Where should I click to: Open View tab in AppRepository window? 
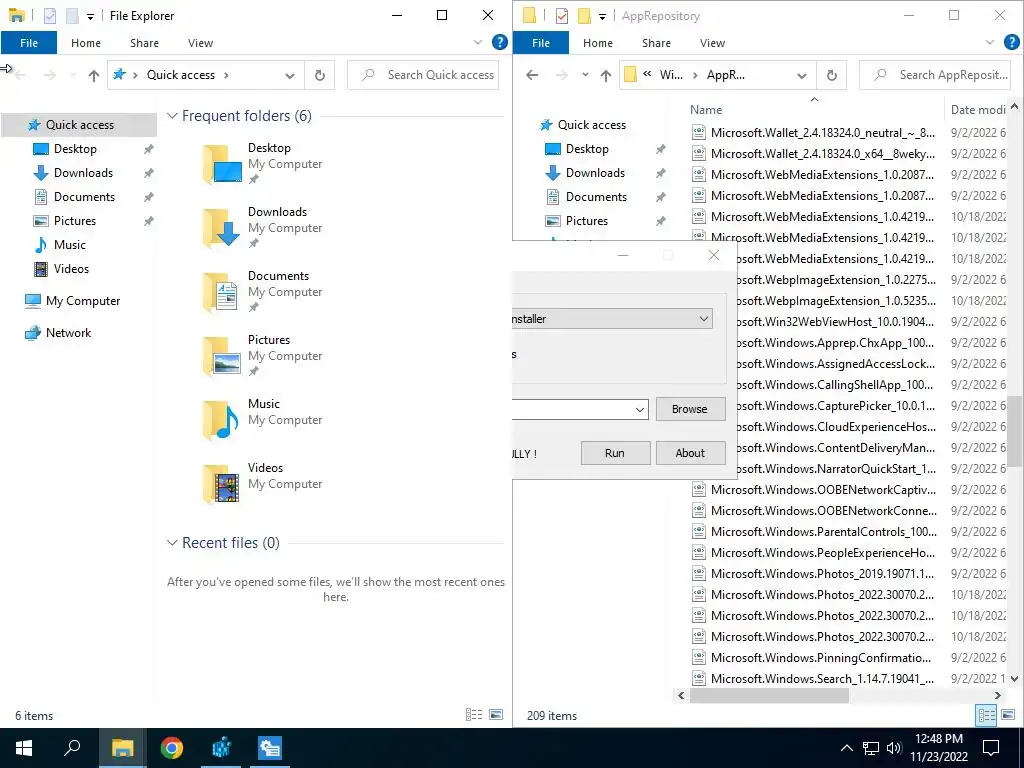pos(712,43)
